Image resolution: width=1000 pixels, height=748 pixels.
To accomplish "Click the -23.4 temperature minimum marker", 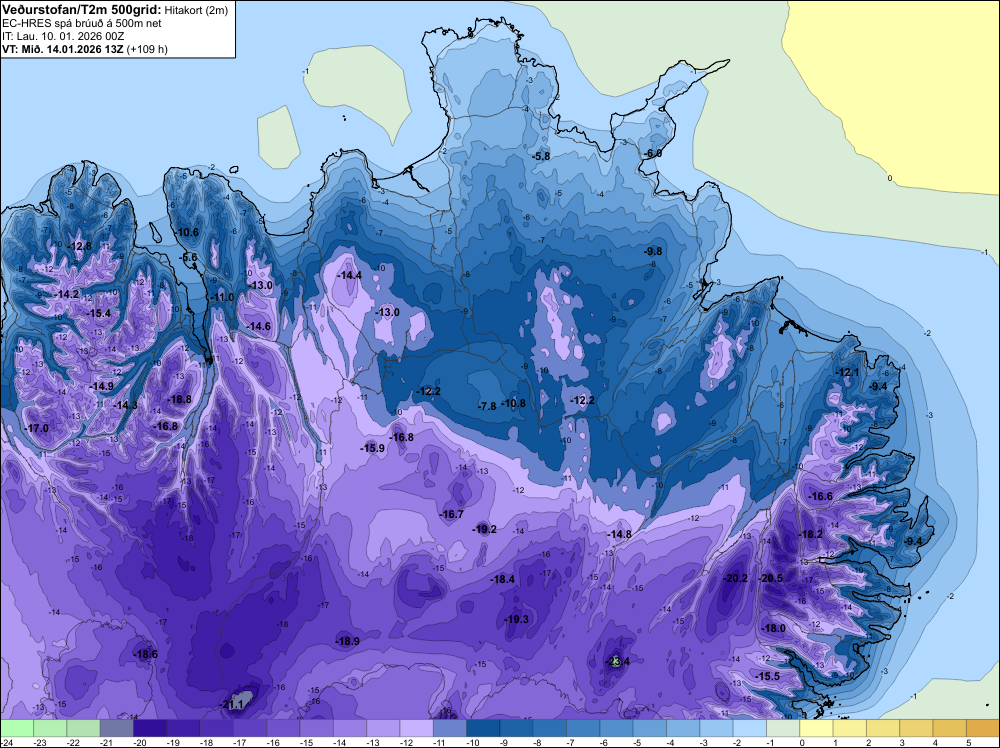I will coord(617,661).
